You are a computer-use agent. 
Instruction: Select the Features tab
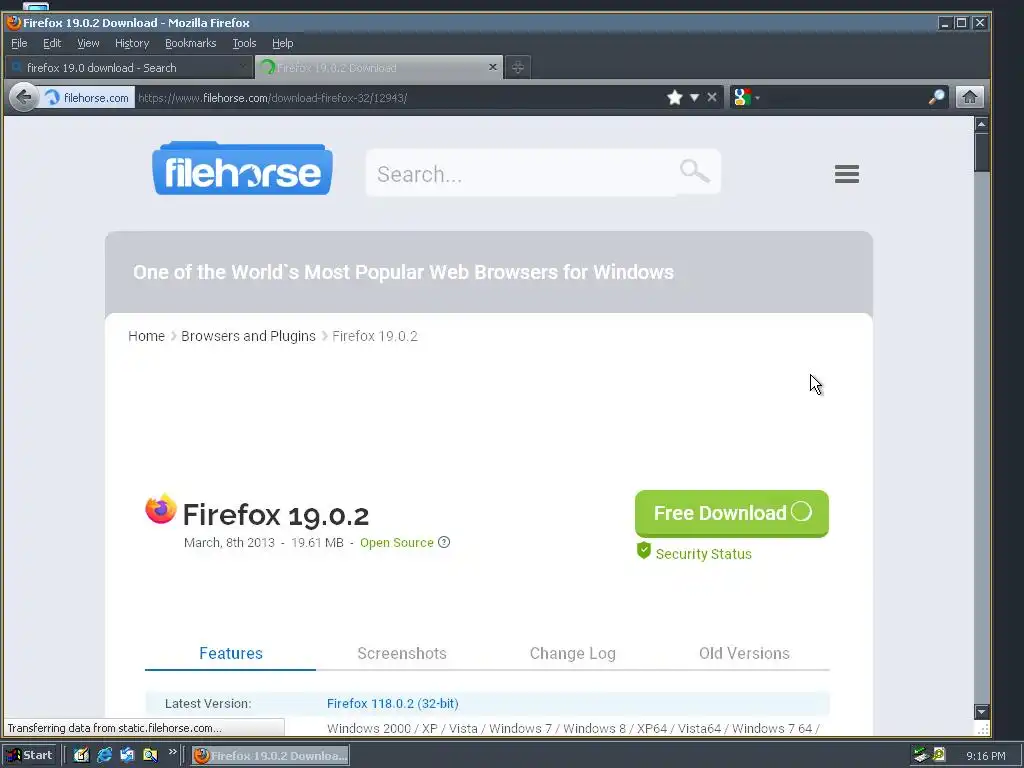[x=231, y=653]
